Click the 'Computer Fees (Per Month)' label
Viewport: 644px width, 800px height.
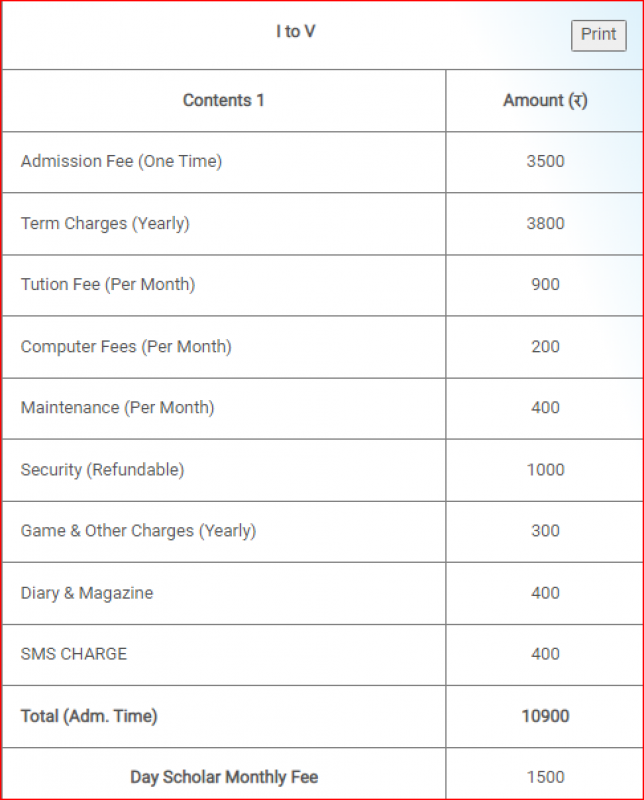(x=126, y=346)
